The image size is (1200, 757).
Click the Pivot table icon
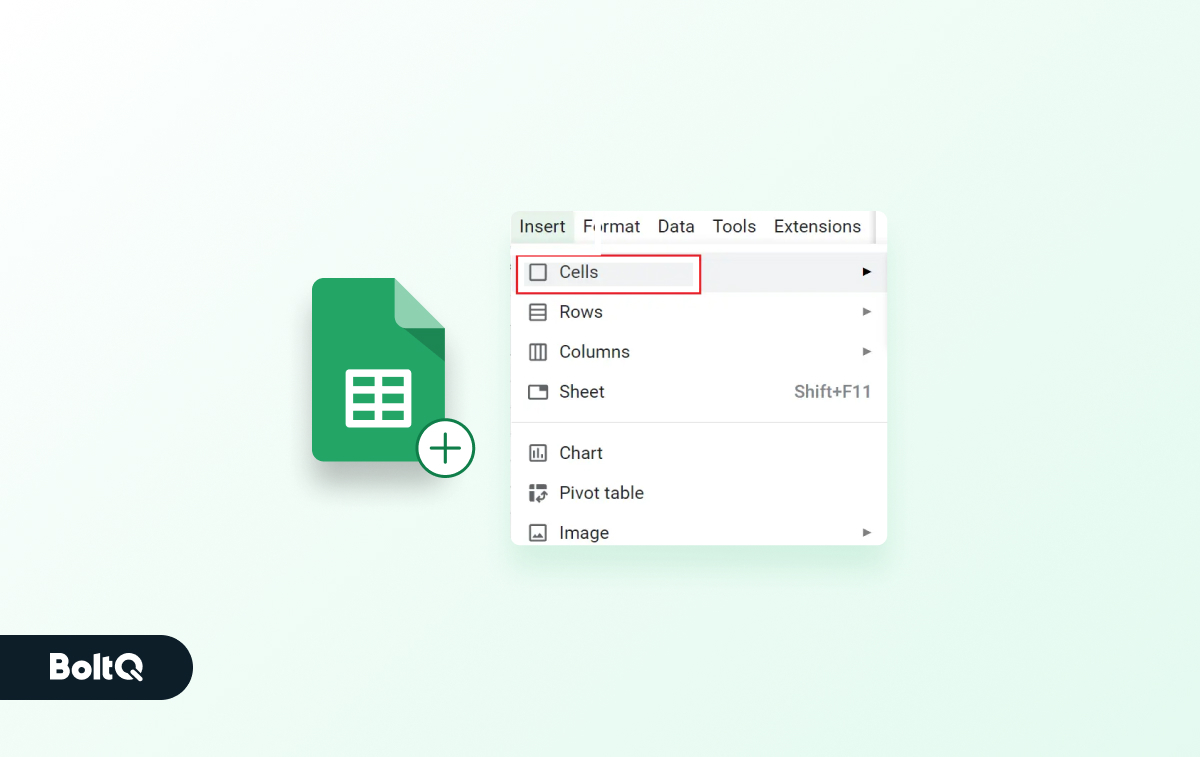point(538,493)
